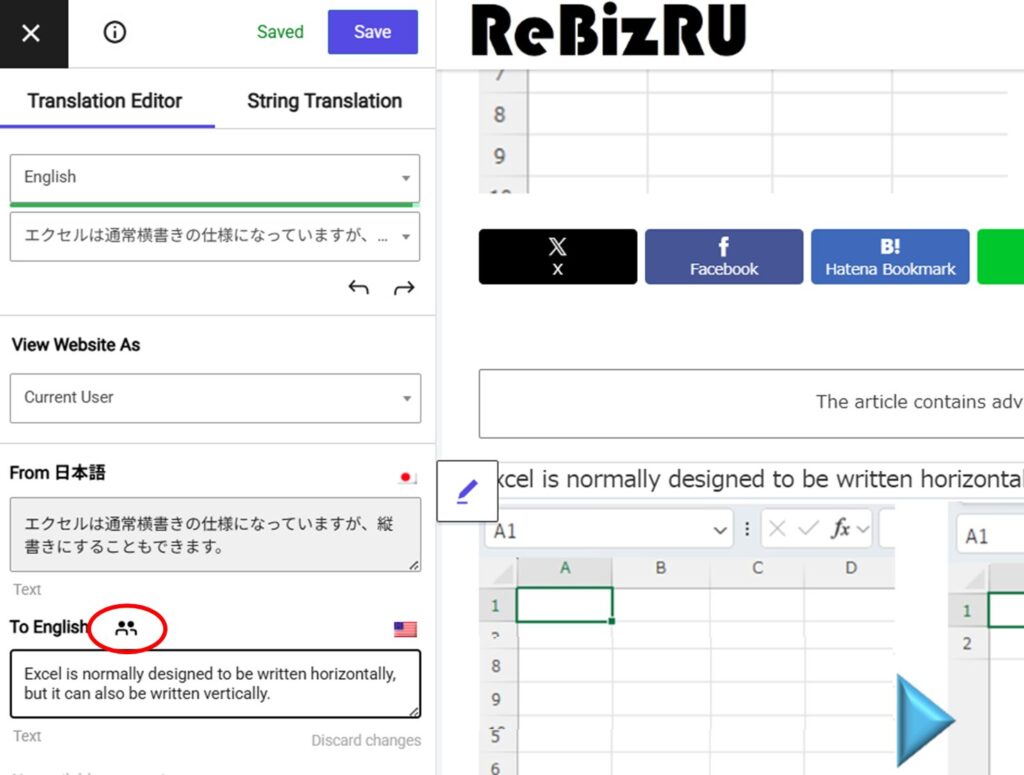Click the green Saved status text

tap(280, 32)
